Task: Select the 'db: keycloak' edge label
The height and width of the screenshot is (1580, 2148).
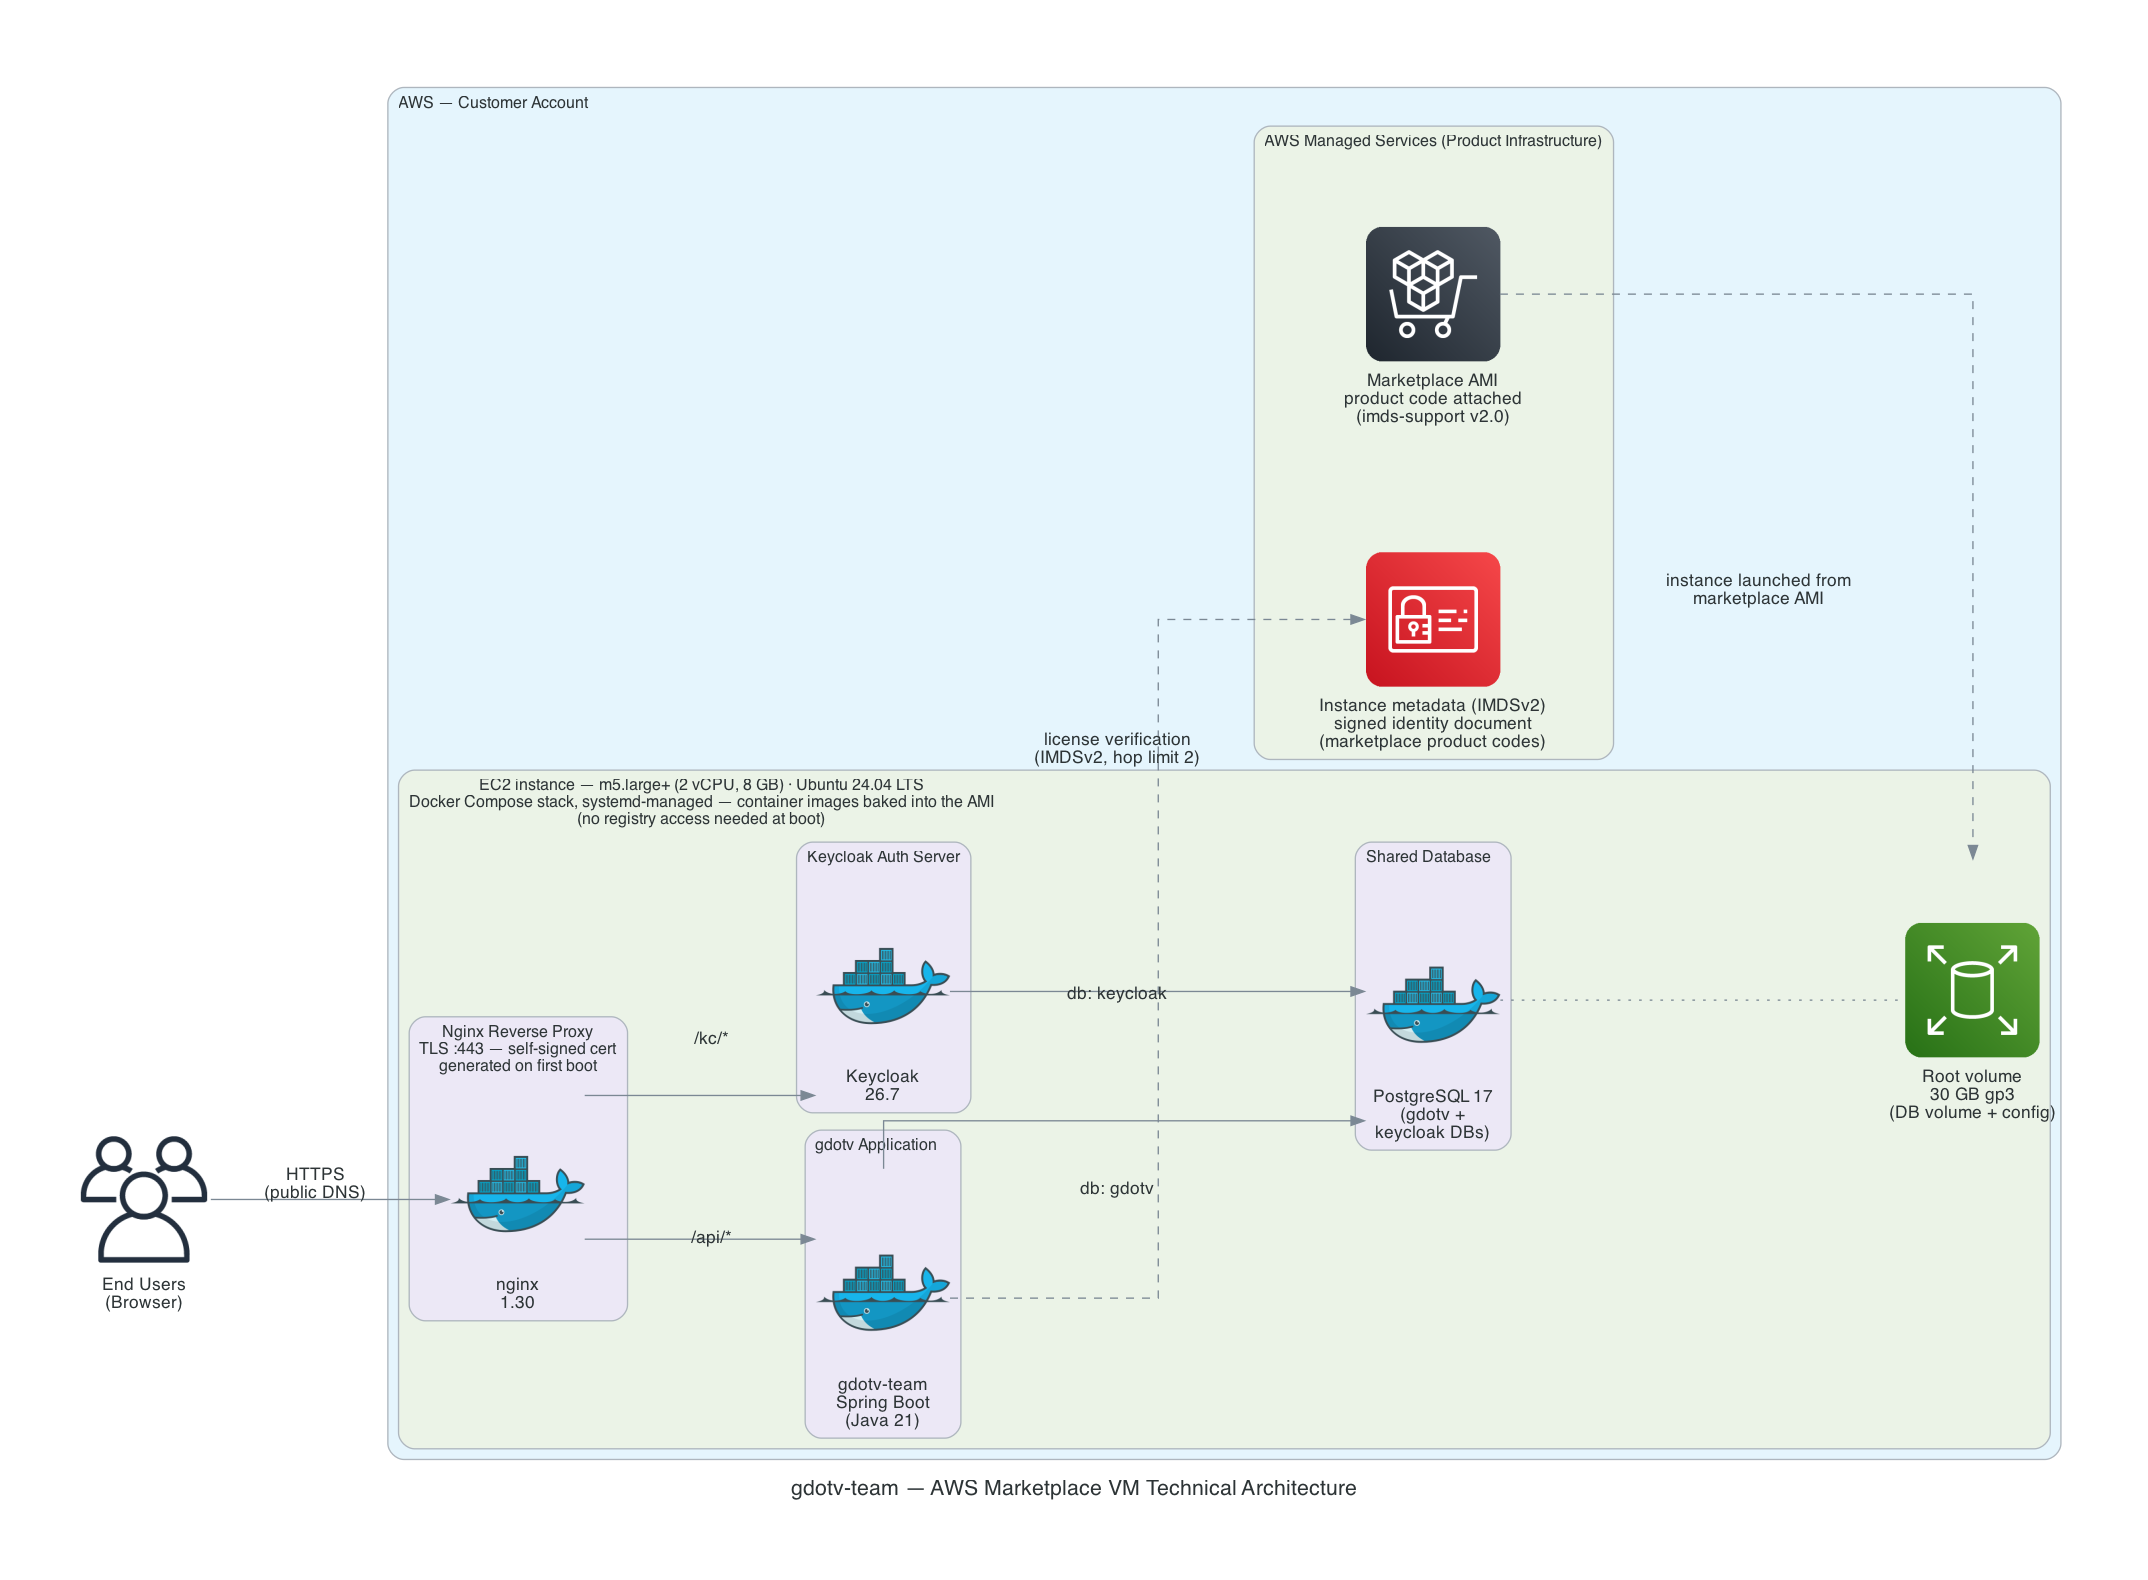Action: pyautogui.click(x=1116, y=994)
